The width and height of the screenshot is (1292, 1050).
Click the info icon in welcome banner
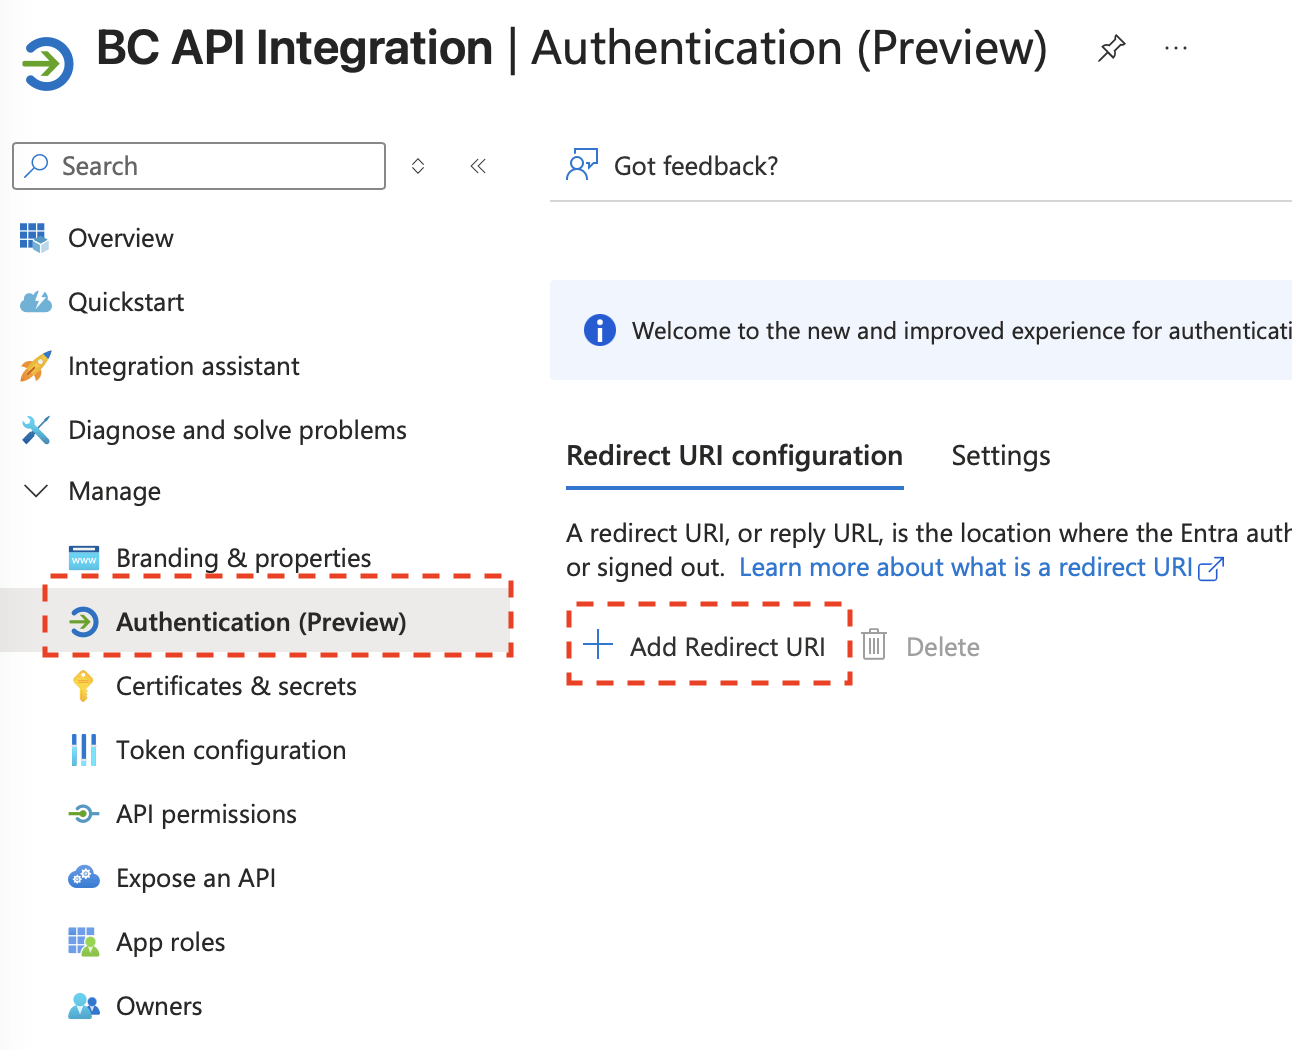click(x=599, y=330)
